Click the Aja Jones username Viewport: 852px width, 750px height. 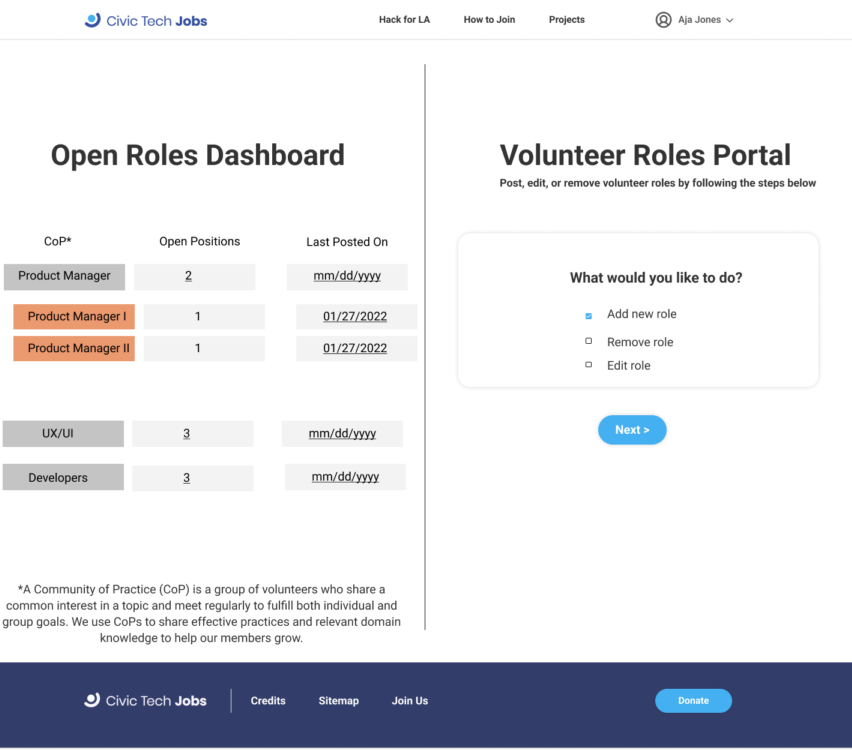tap(699, 20)
